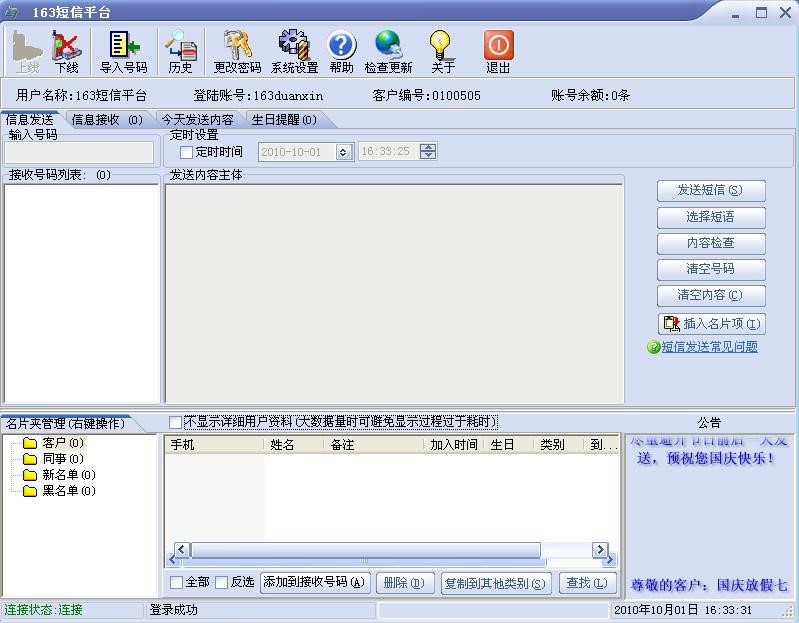Image resolution: width=799 pixels, height=623 pixels.
Task: Sort by the 生日 column header
Action: [509, 445]
